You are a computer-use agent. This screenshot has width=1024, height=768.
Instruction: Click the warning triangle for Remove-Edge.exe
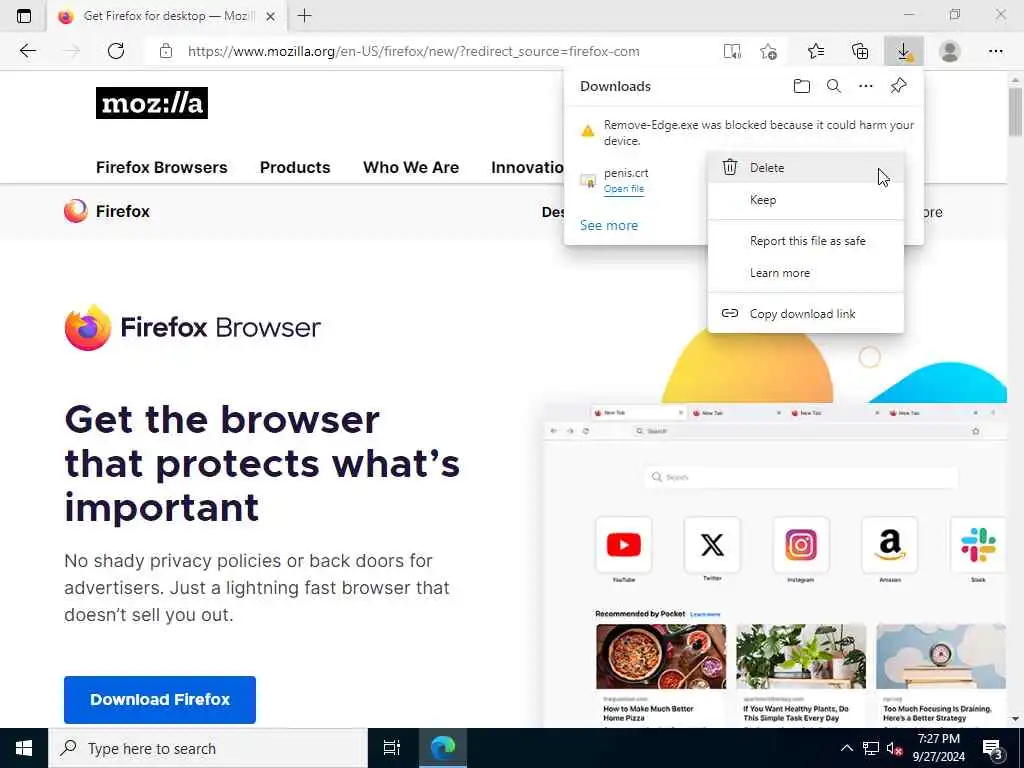click(x=588, y=131)
